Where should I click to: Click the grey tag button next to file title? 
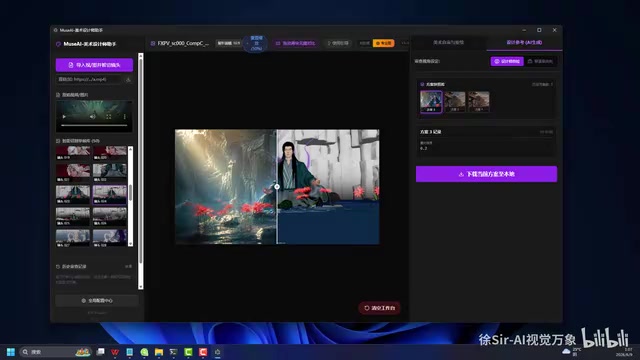(229, 43)
